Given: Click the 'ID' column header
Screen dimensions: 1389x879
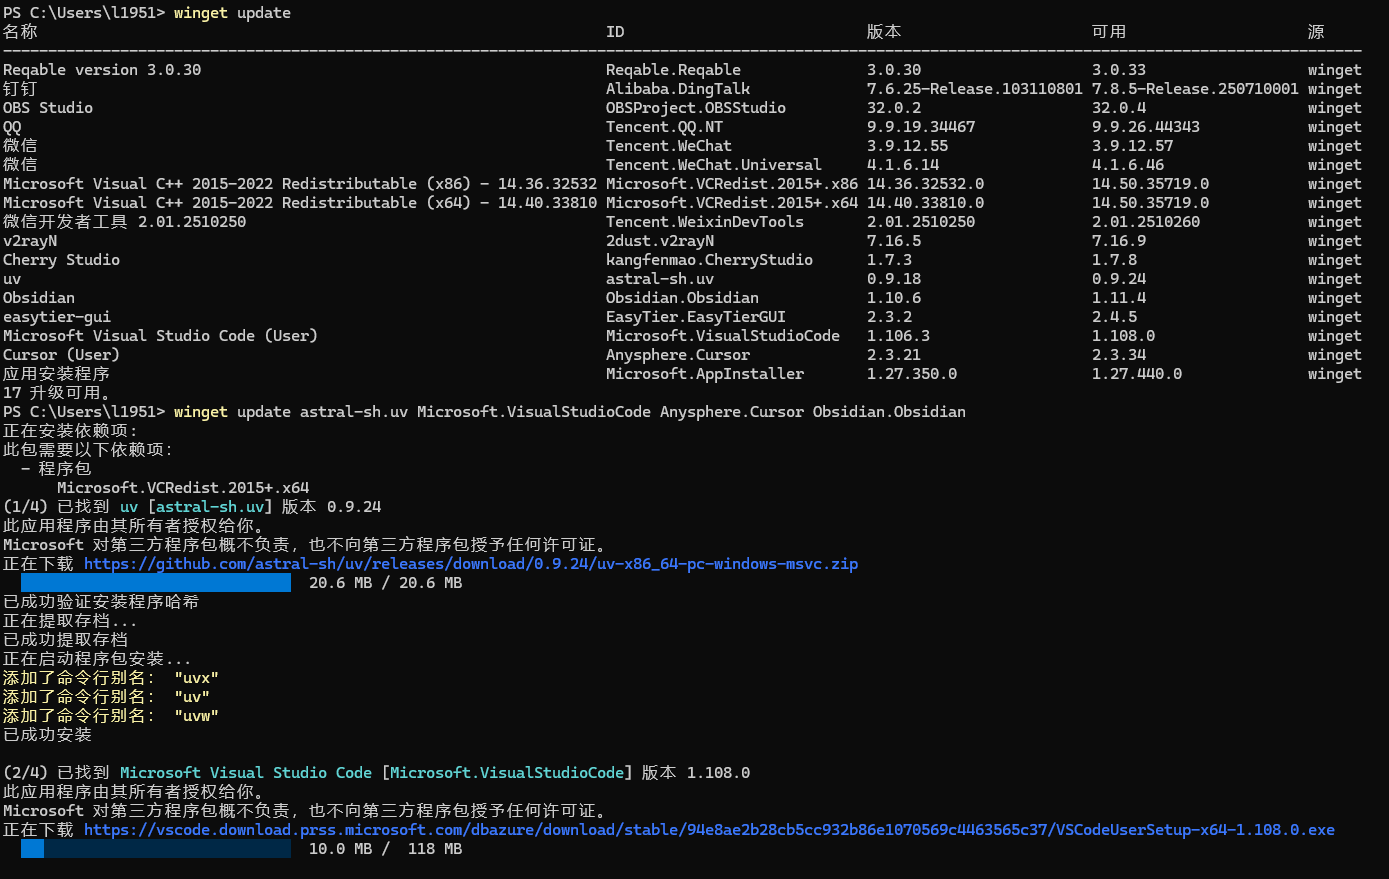Looking at the screenshot, I should (x=615, y=32).
